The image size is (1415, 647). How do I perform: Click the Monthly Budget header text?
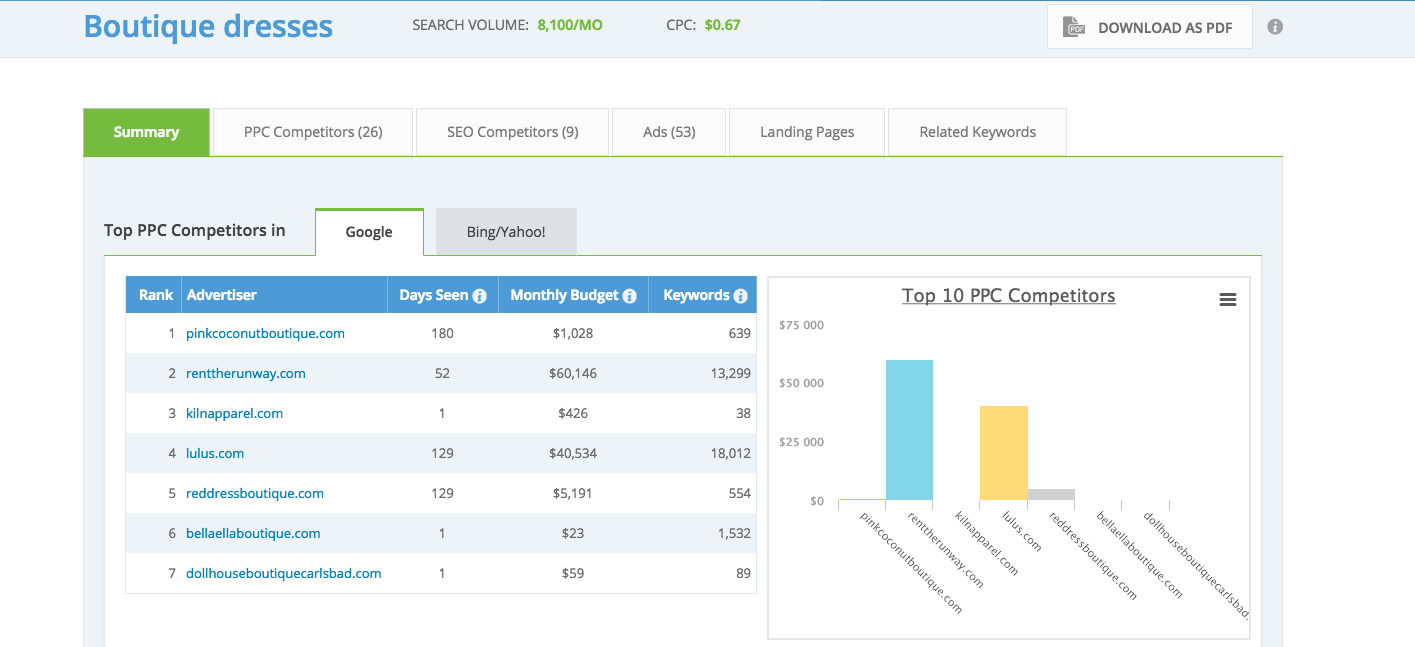pos(564,295)
